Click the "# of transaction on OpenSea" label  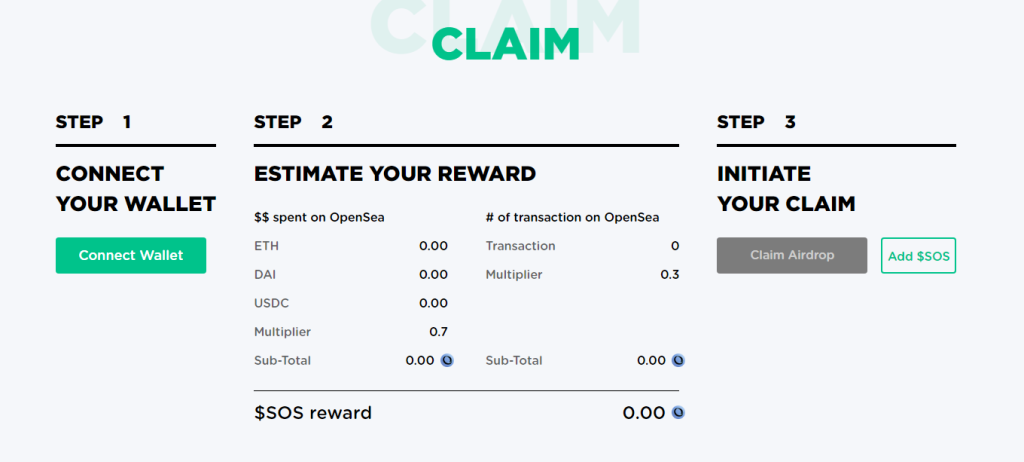[572, 217]
